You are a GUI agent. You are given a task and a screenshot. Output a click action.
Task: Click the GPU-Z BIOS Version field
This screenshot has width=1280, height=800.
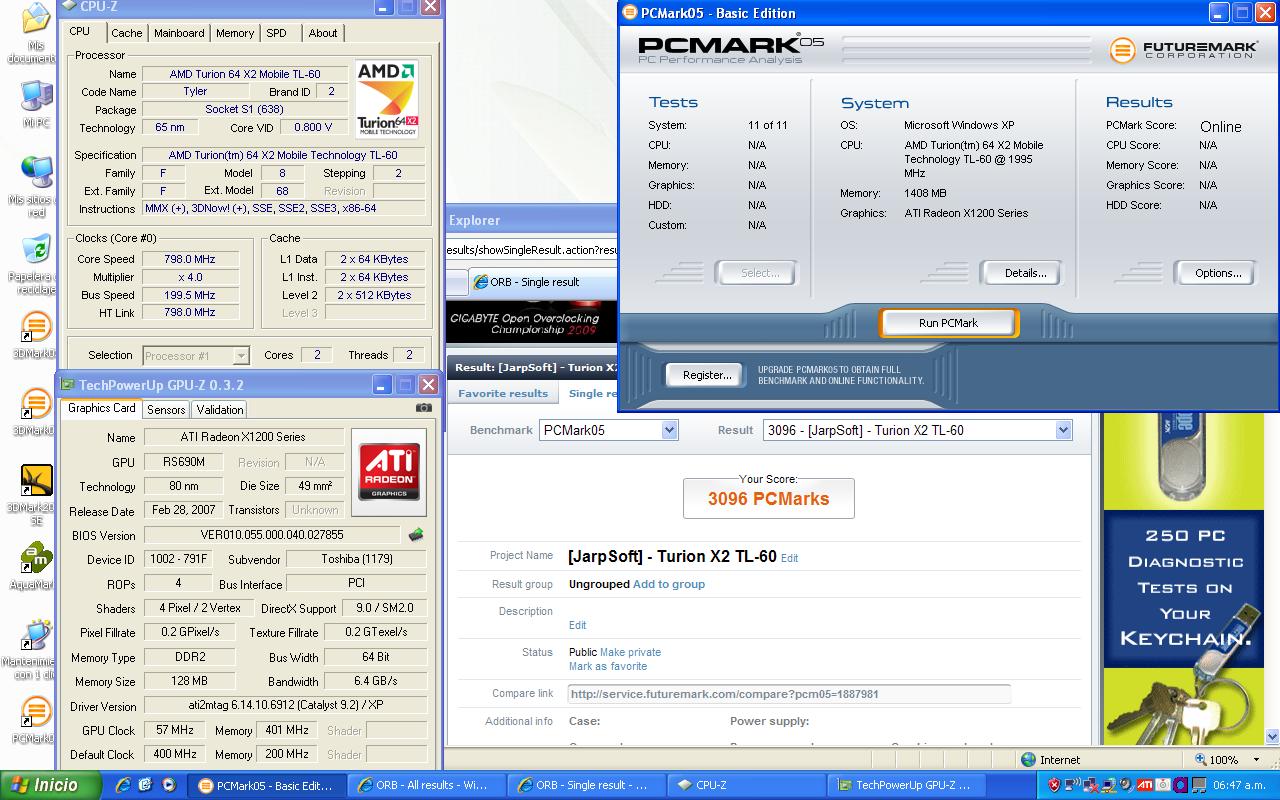272,535
